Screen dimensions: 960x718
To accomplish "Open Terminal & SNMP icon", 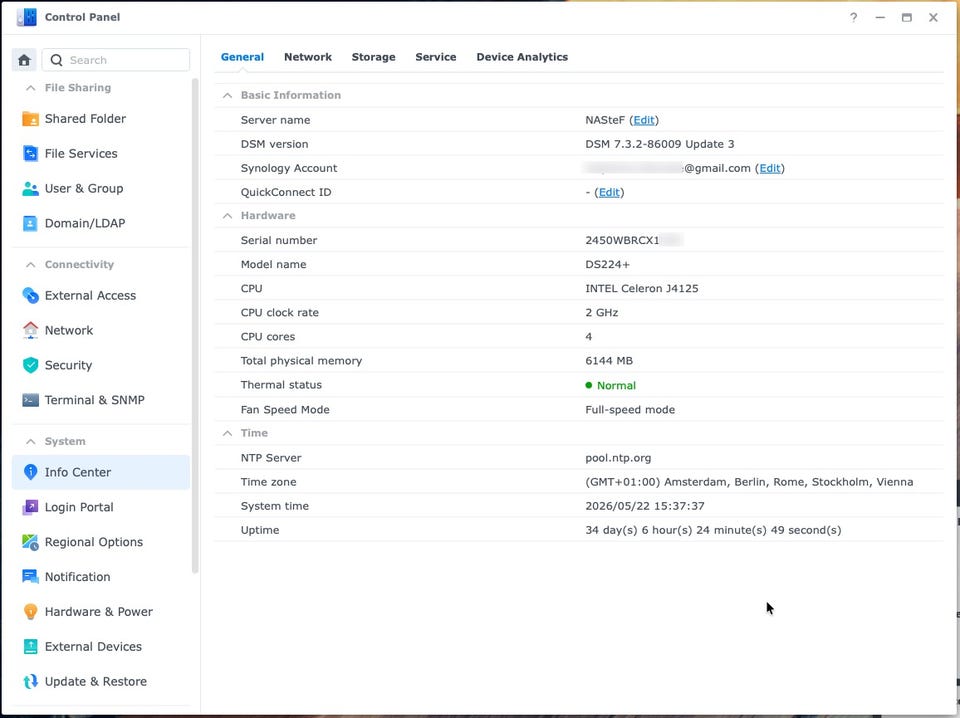I will [x=30, y=400].
